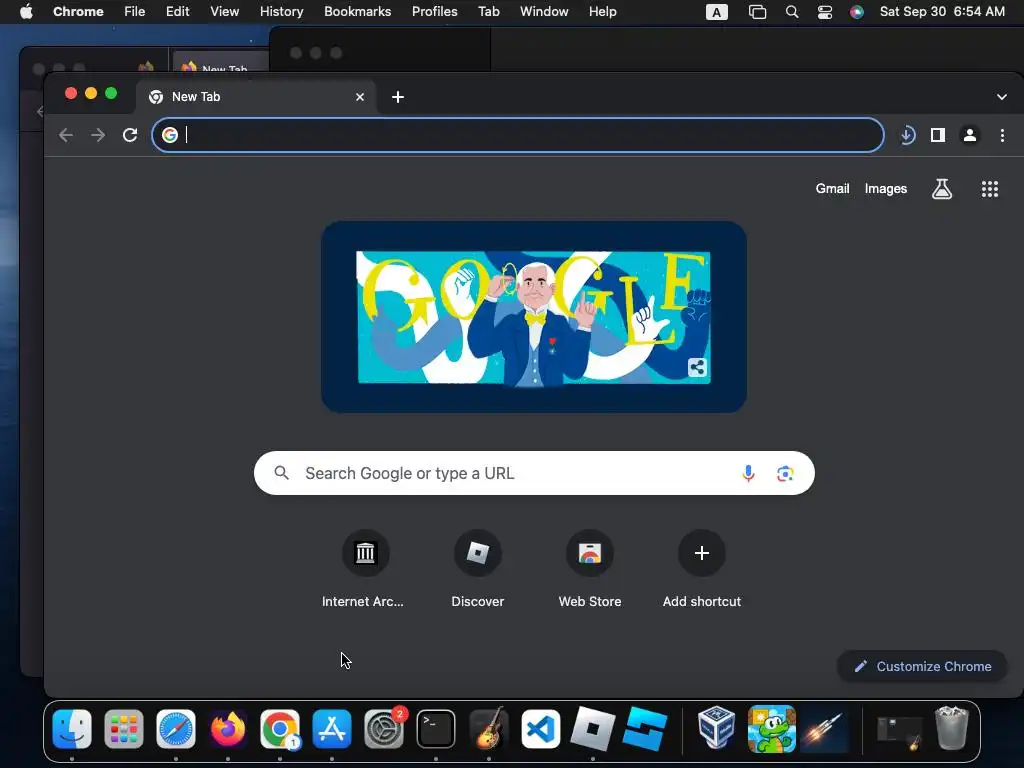Open Finder in the Dock

(72, 729)
